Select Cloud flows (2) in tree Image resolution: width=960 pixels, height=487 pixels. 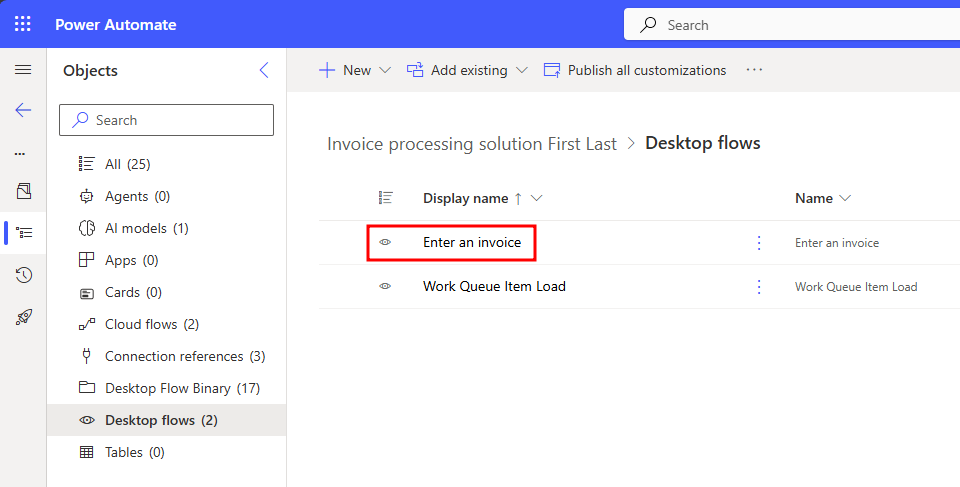pyautogui.click(x=167, y=324)
